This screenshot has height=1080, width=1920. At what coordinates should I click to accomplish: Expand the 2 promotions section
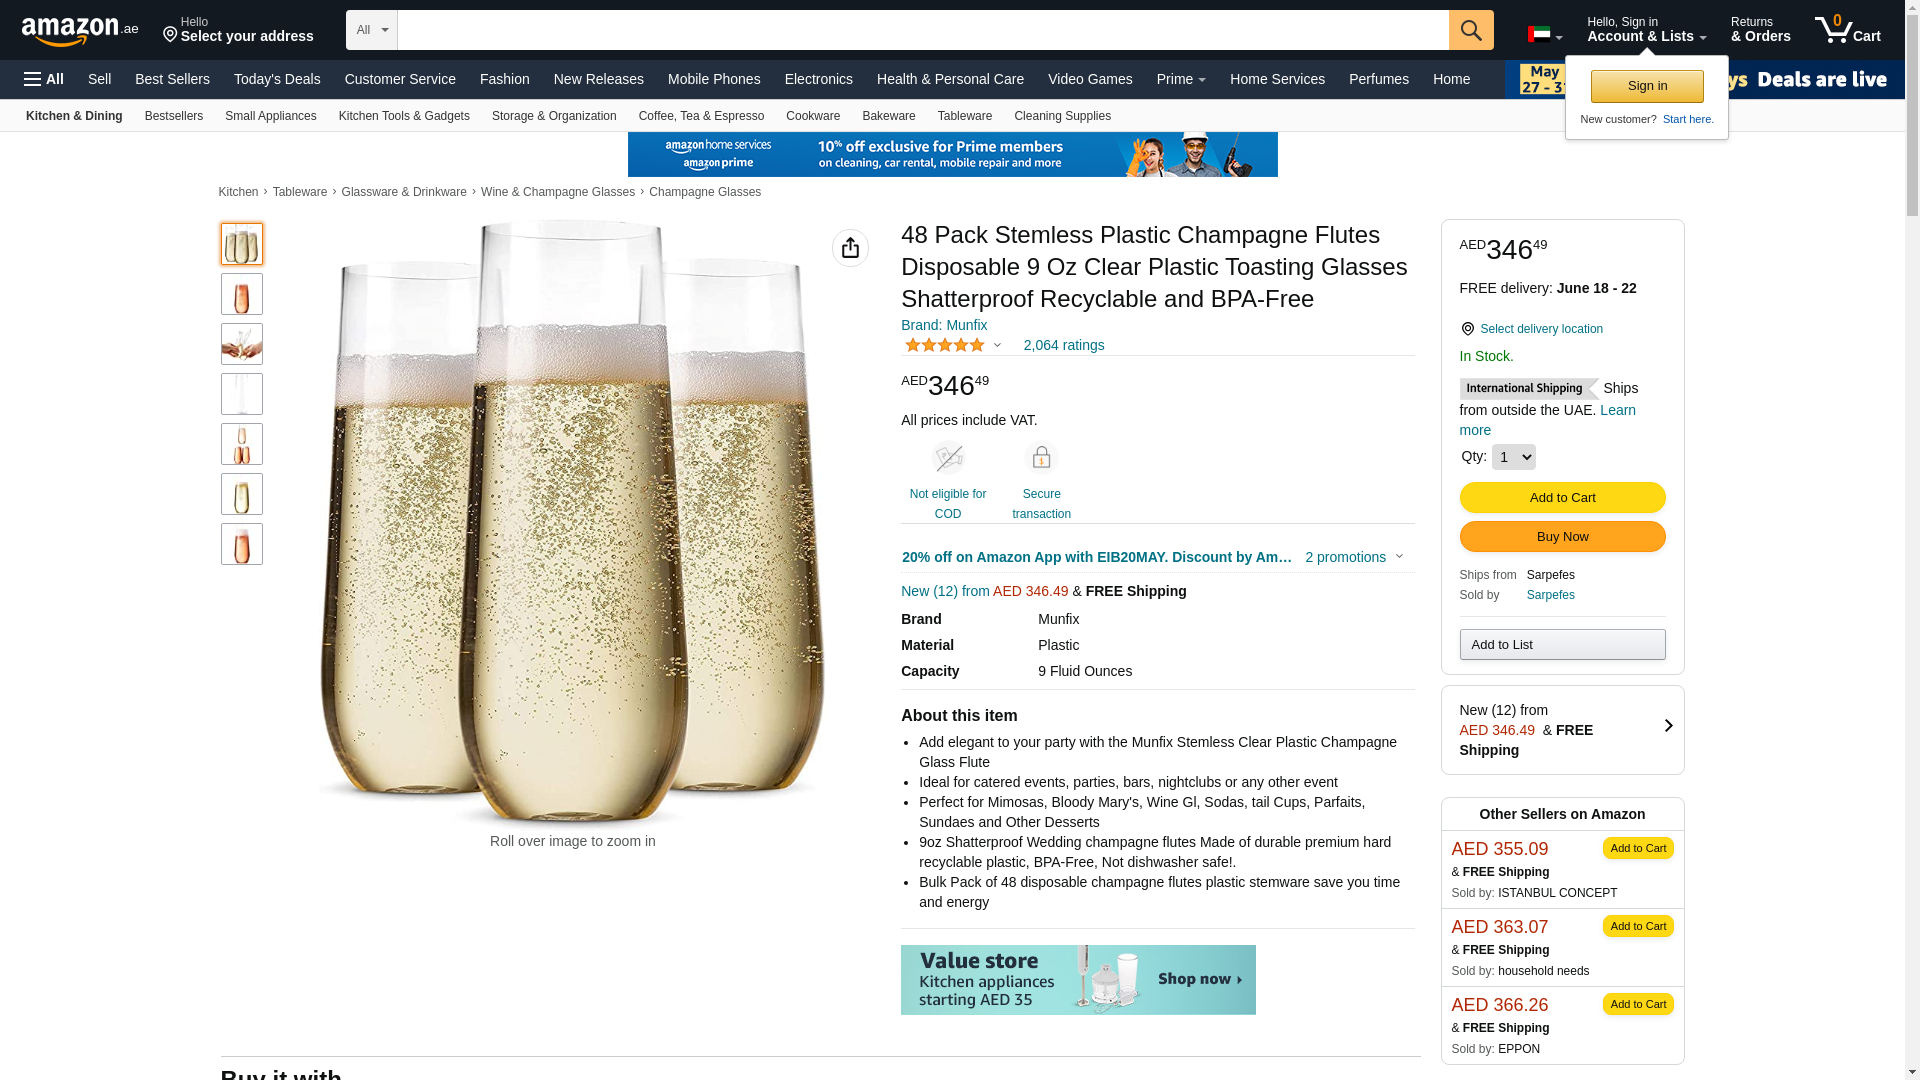pyautogui.click(x=1354, y=557)
